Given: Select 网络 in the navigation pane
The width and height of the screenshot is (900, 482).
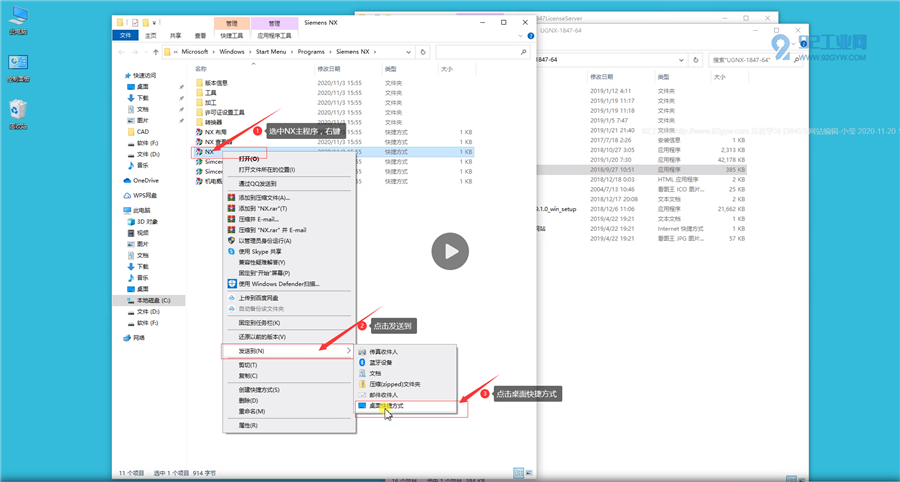Looking at the screenshot, I should (x=139, y=338).
